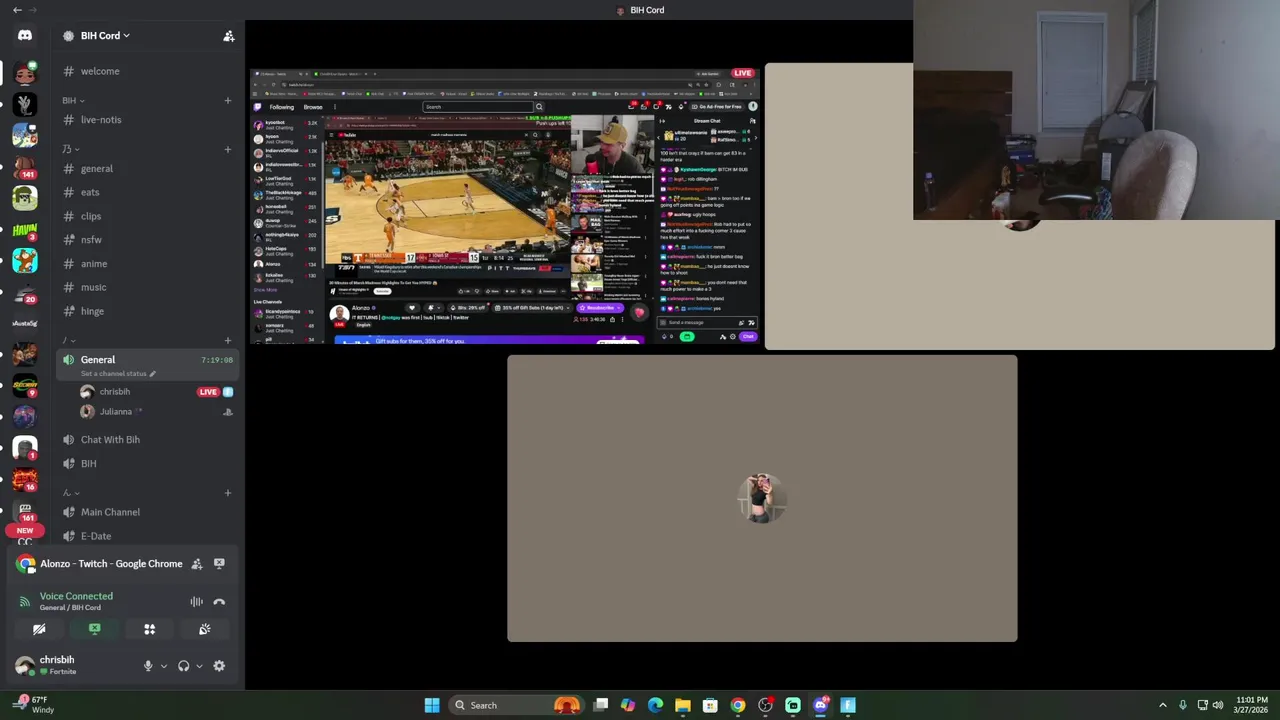Mute microphone in user panel
The width and height of the screenshot is (1280, 720).
coord(148,666)
